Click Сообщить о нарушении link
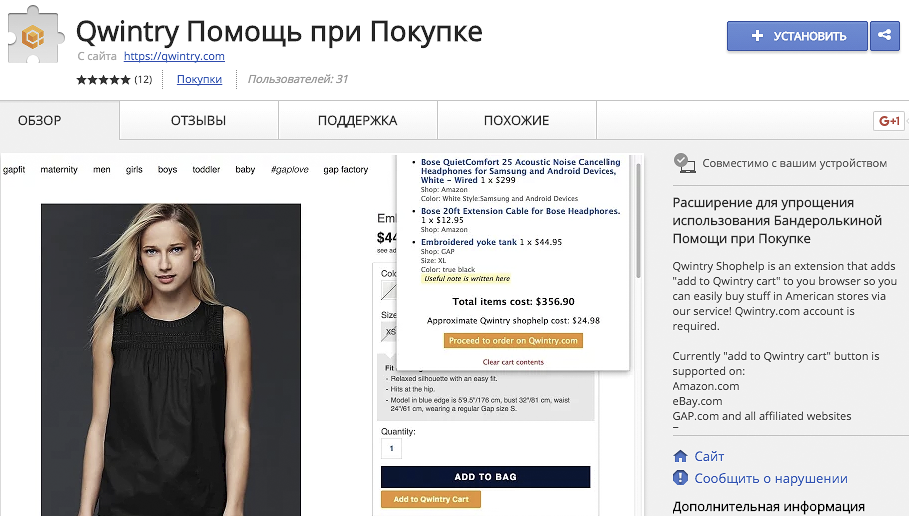The height and width of the screenshot is (516, 909). [x=771, y=478]
